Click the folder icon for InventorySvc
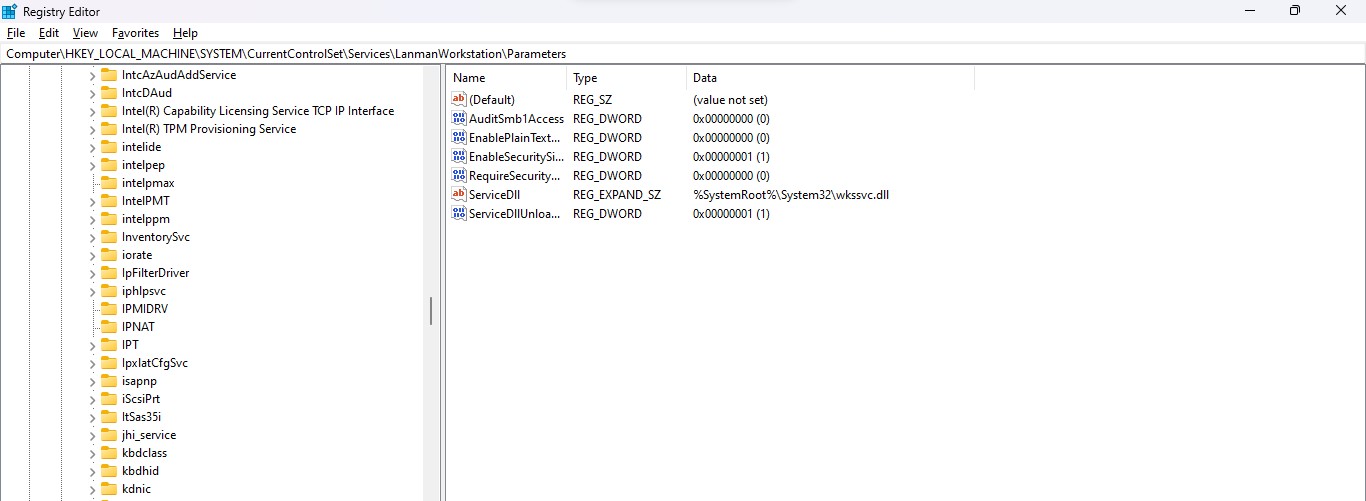 tap(109, 237)
